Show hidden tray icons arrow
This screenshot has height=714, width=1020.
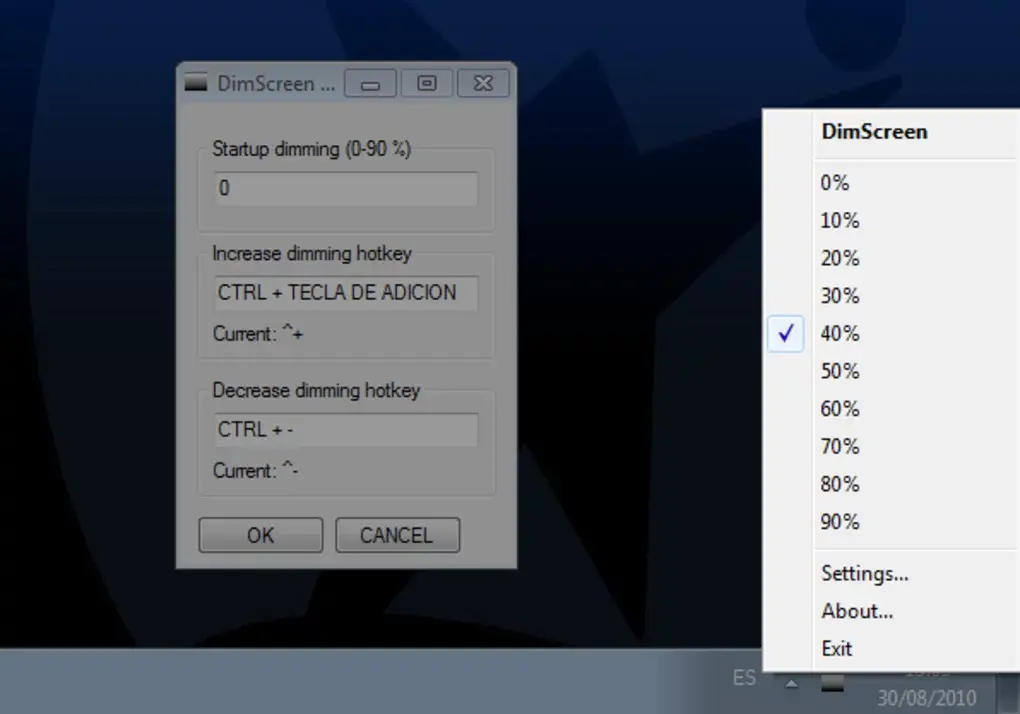pos(791,683)
